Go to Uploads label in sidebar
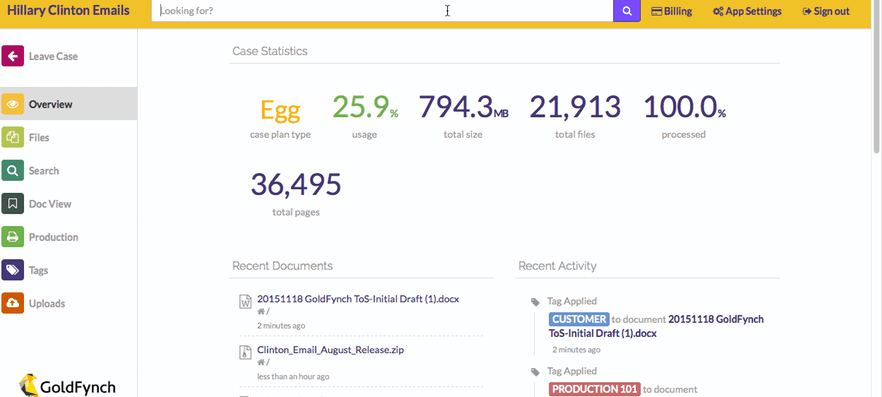The width and height of the screenshot is (882, 397). tap(47, 303)
